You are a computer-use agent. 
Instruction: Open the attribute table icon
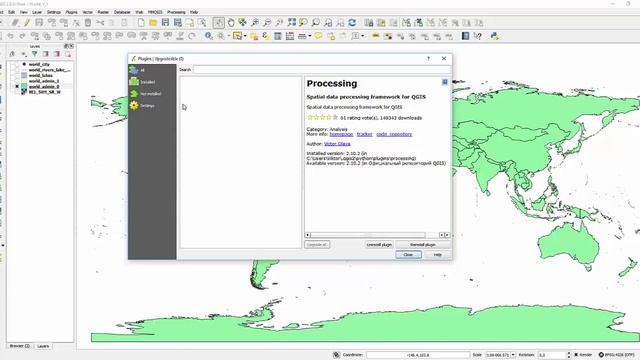point(278,36)
